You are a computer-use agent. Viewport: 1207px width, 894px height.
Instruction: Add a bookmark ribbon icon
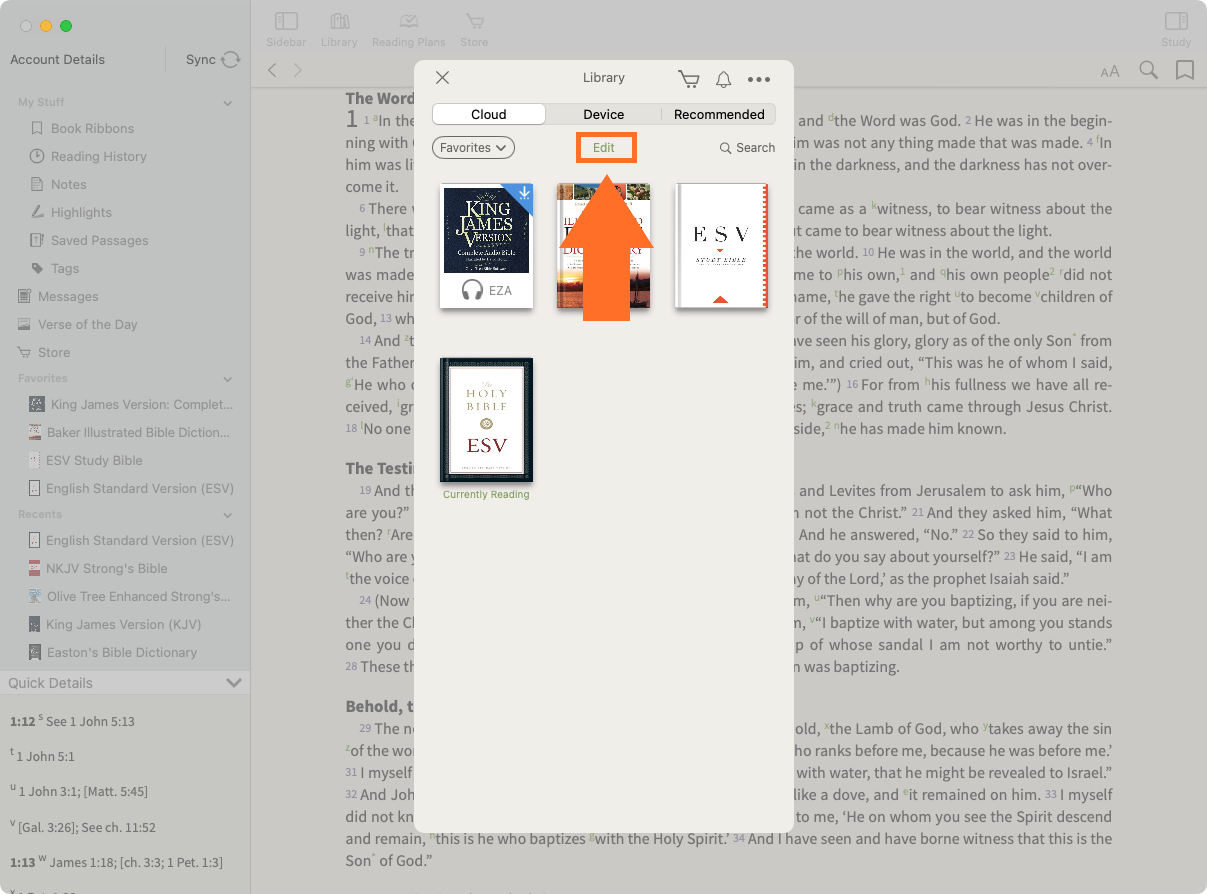[1185, 70]
